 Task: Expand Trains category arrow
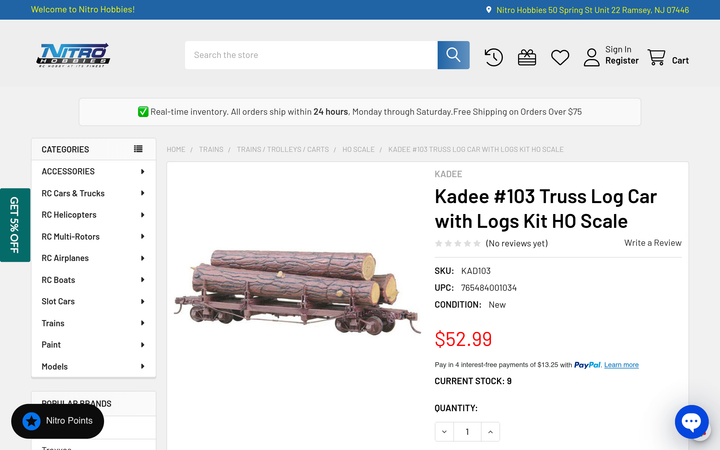pyautogui.click(x=142, y=323)
